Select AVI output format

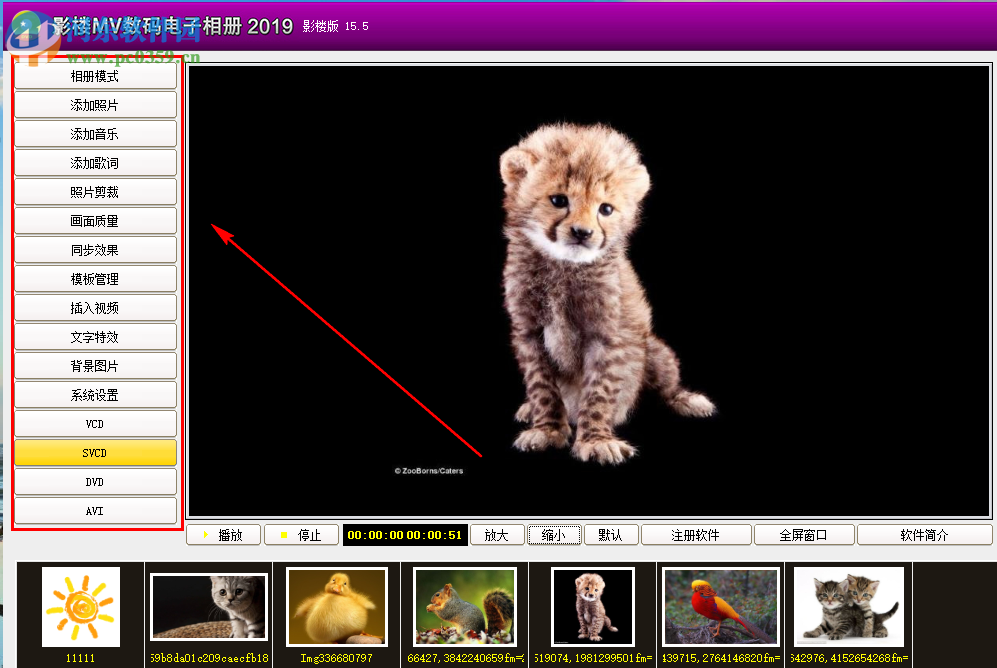click(x=95, y=510)
